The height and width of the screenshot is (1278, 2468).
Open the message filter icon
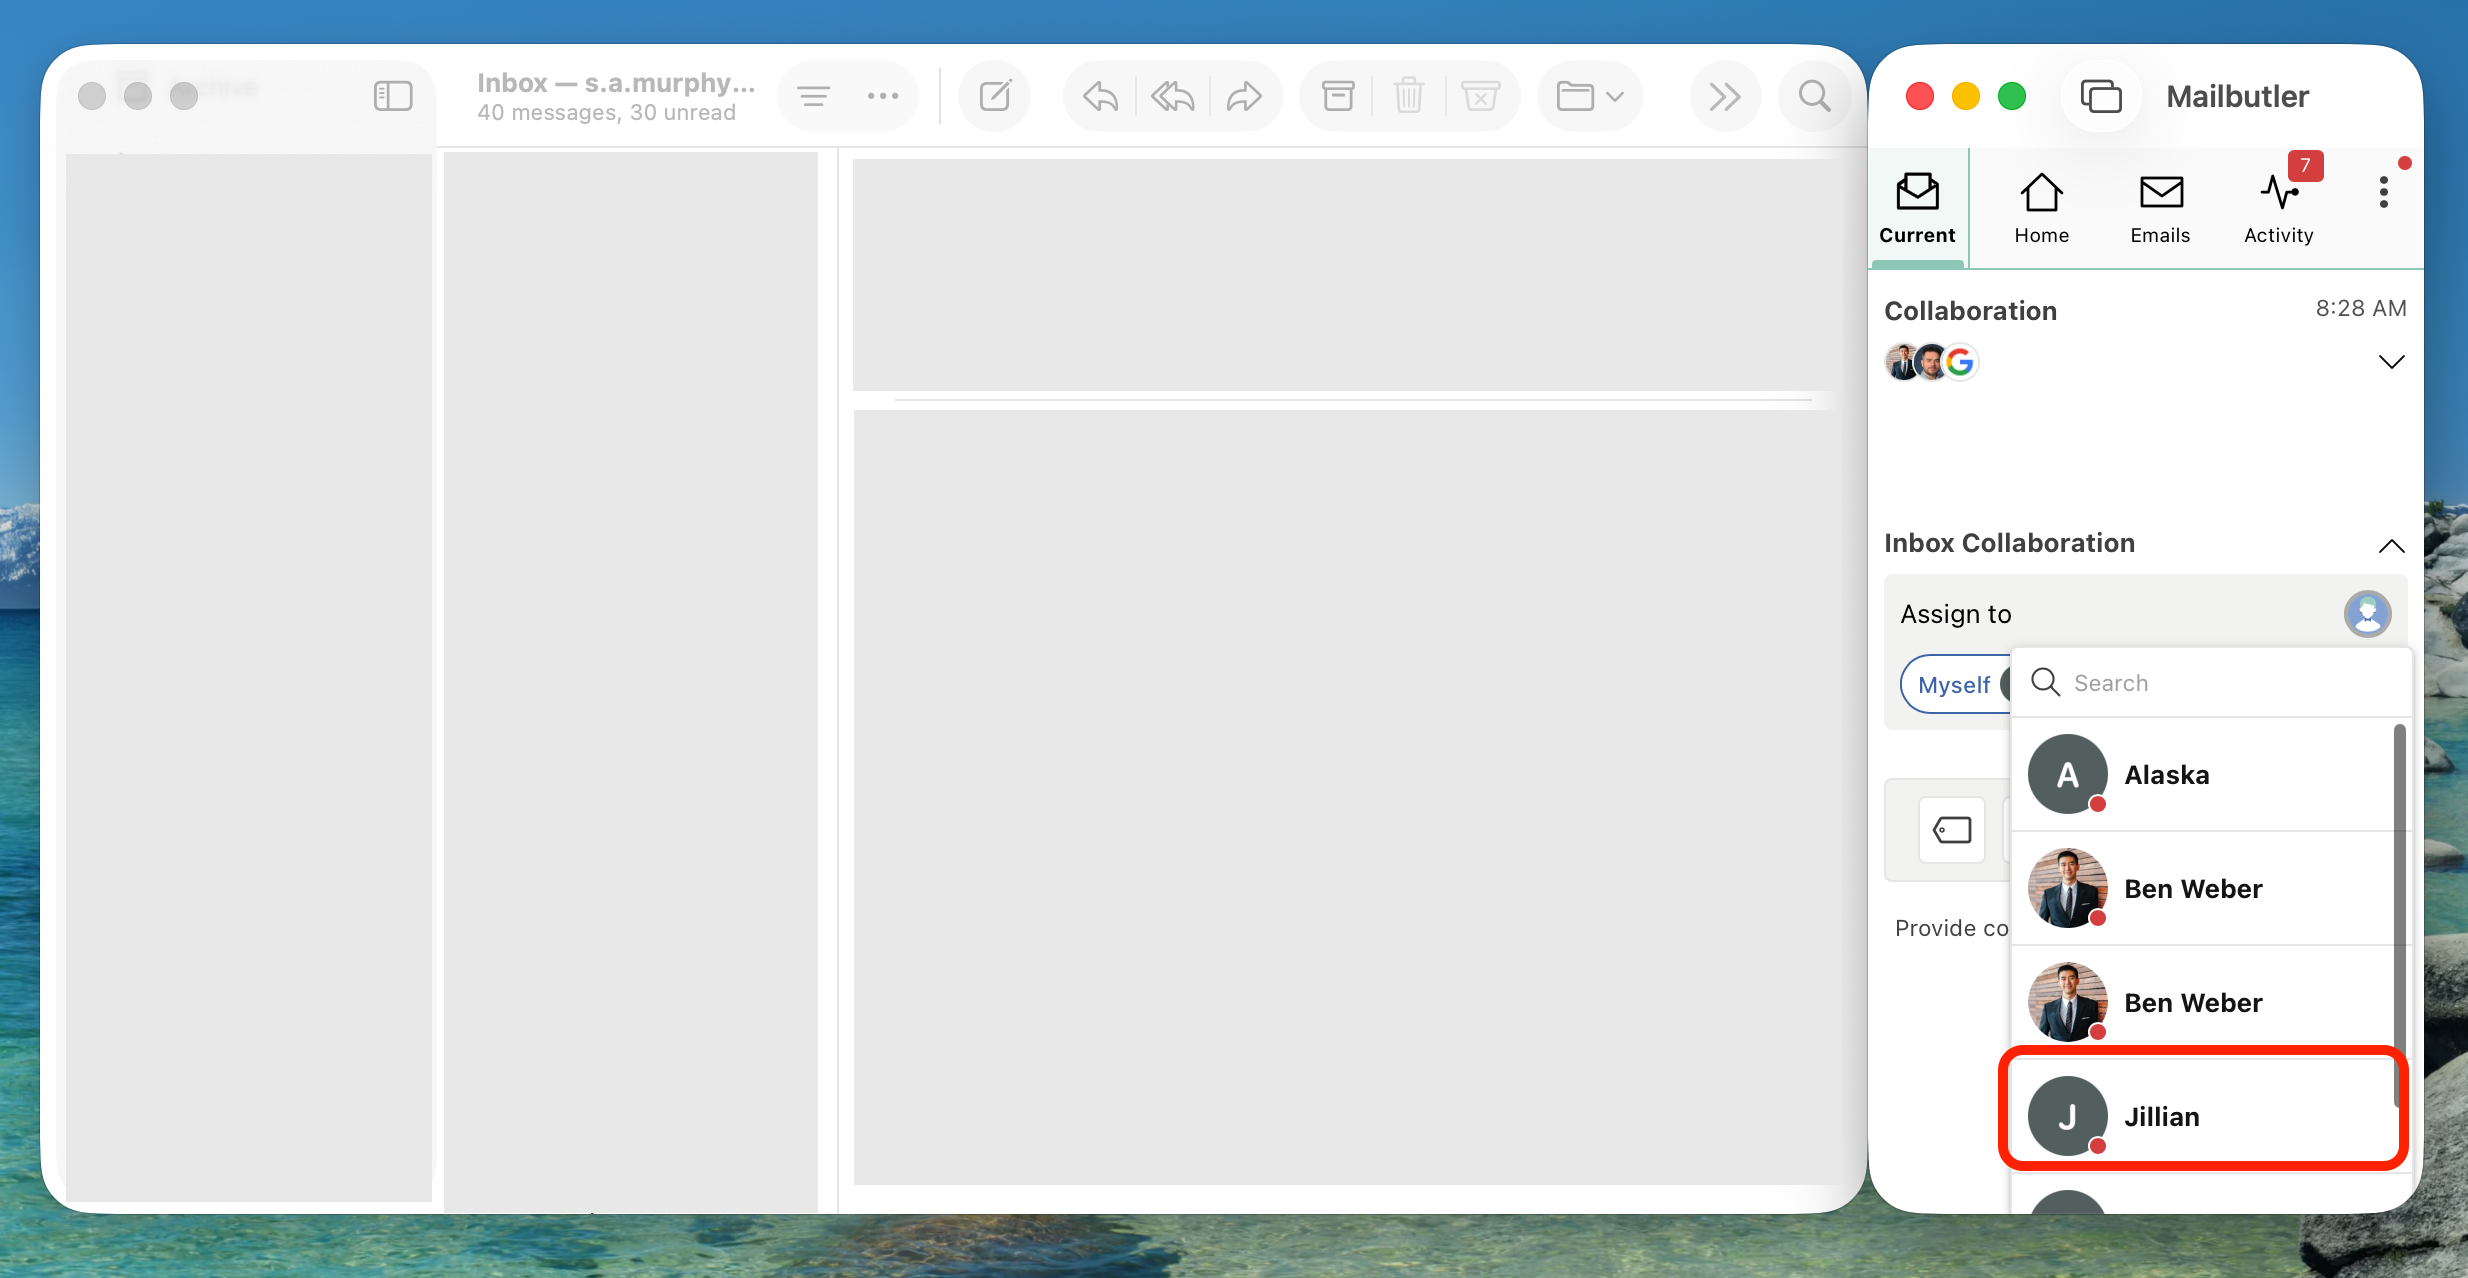[x=813, y=96]
